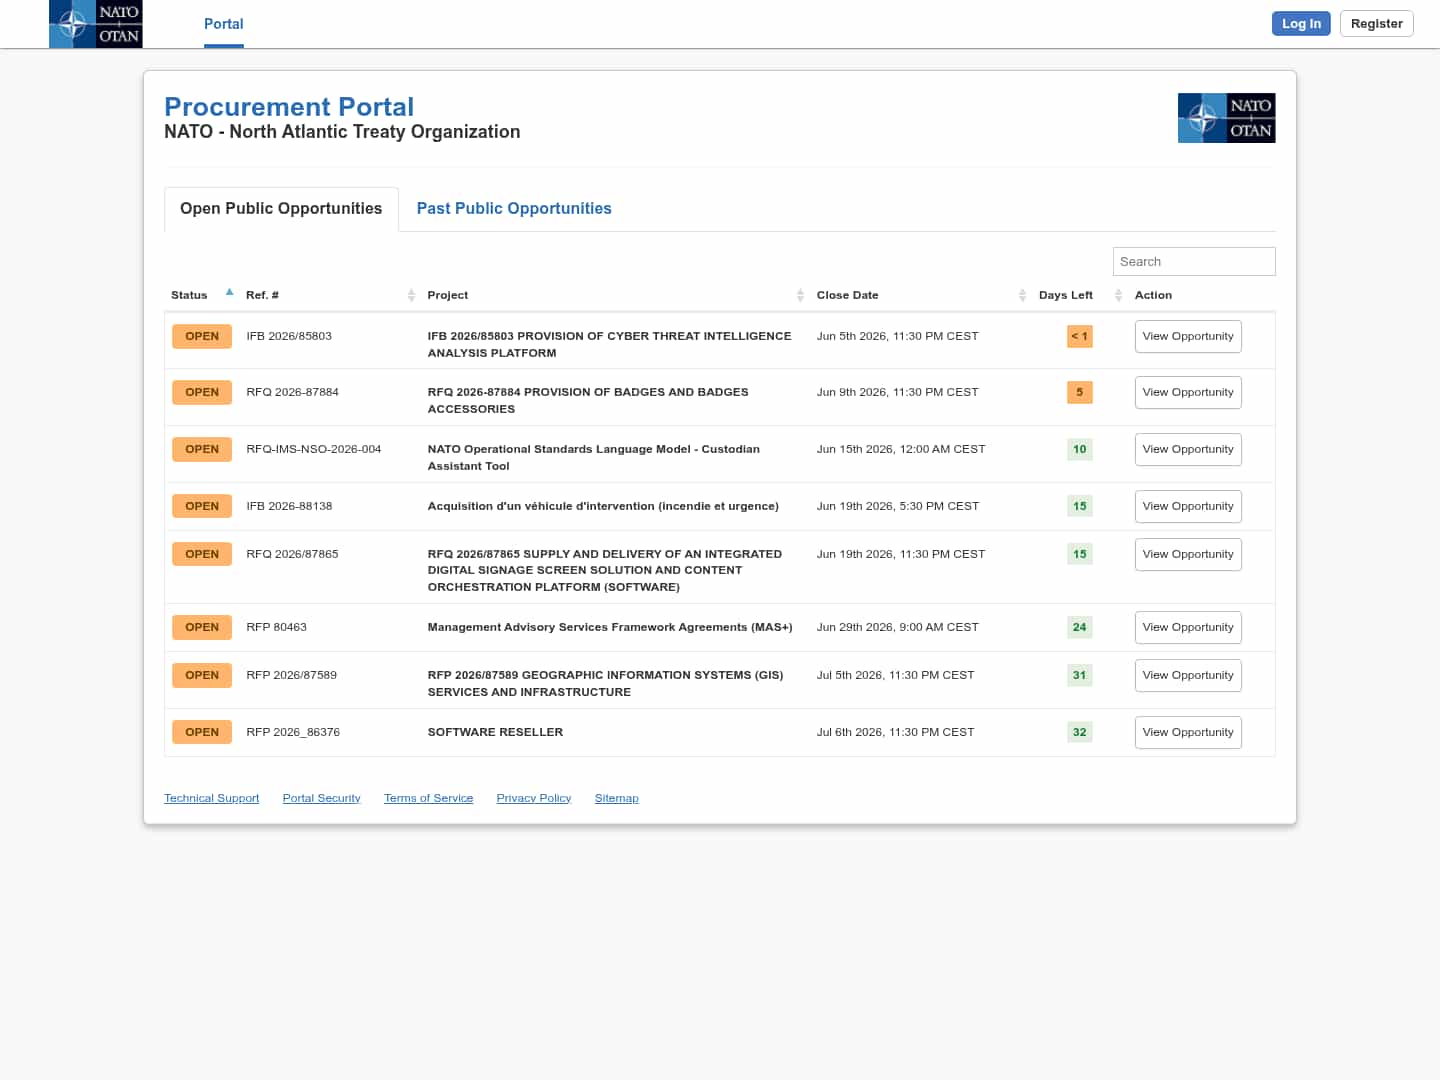Switch to Past Public Opportunities tab
Screen dimensions: 1440x1080
514,208
